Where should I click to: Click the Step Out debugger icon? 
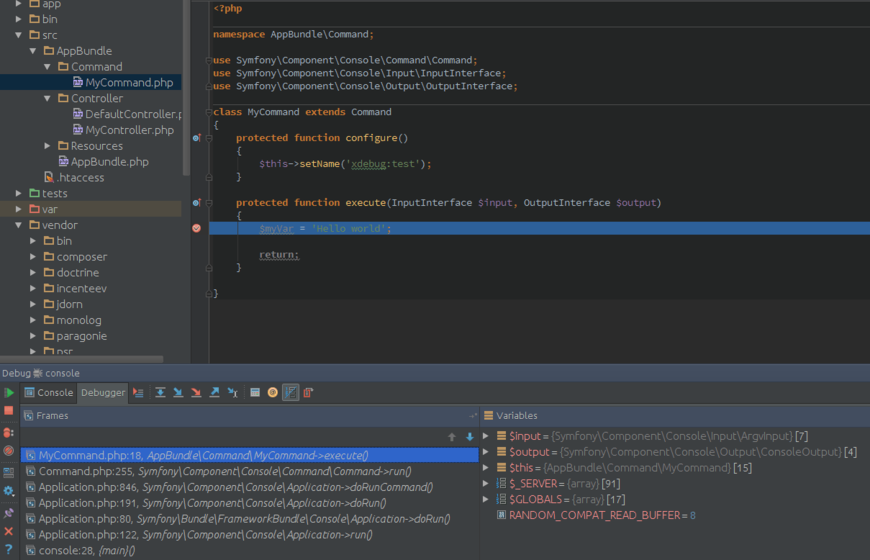click(214, 393)
